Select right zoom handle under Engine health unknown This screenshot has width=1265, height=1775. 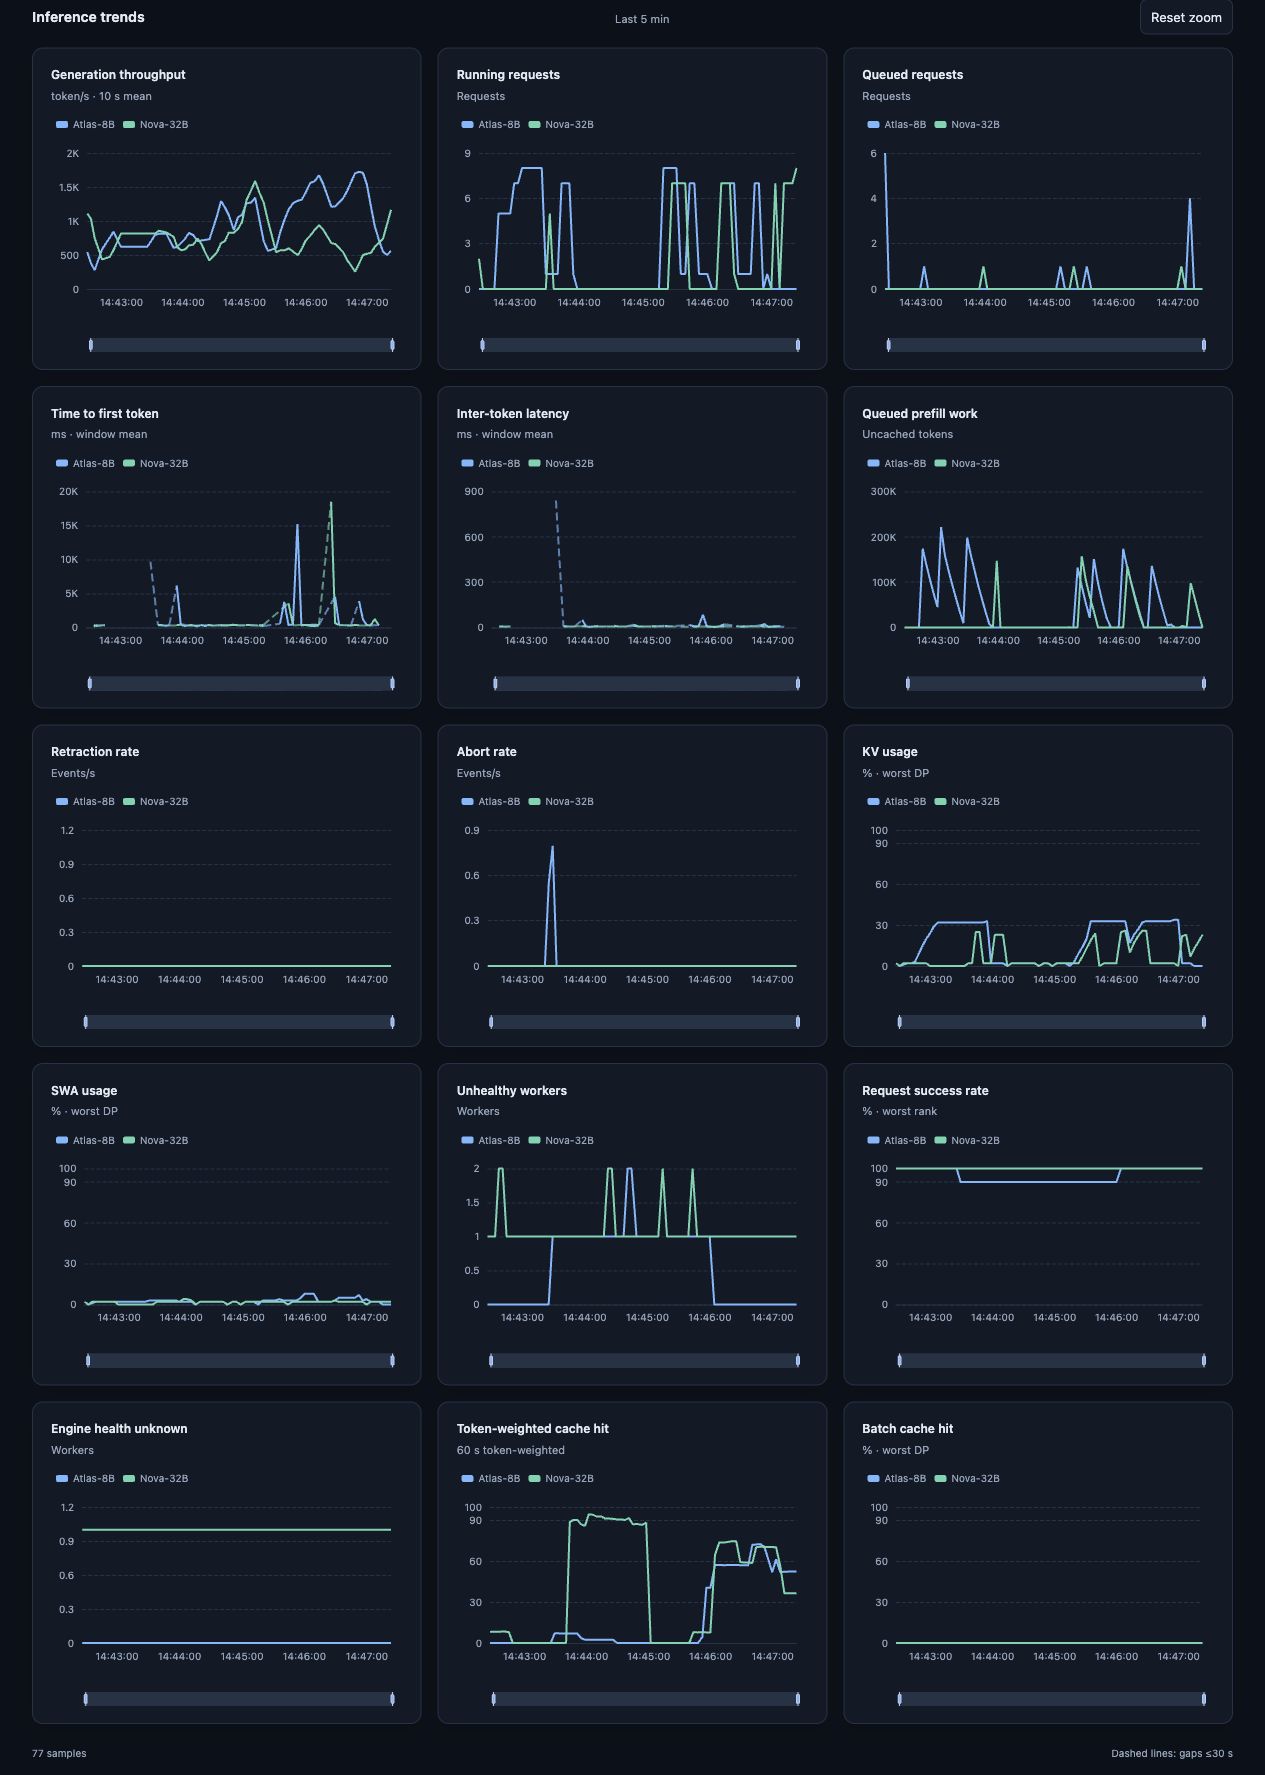click(392, 1699)
